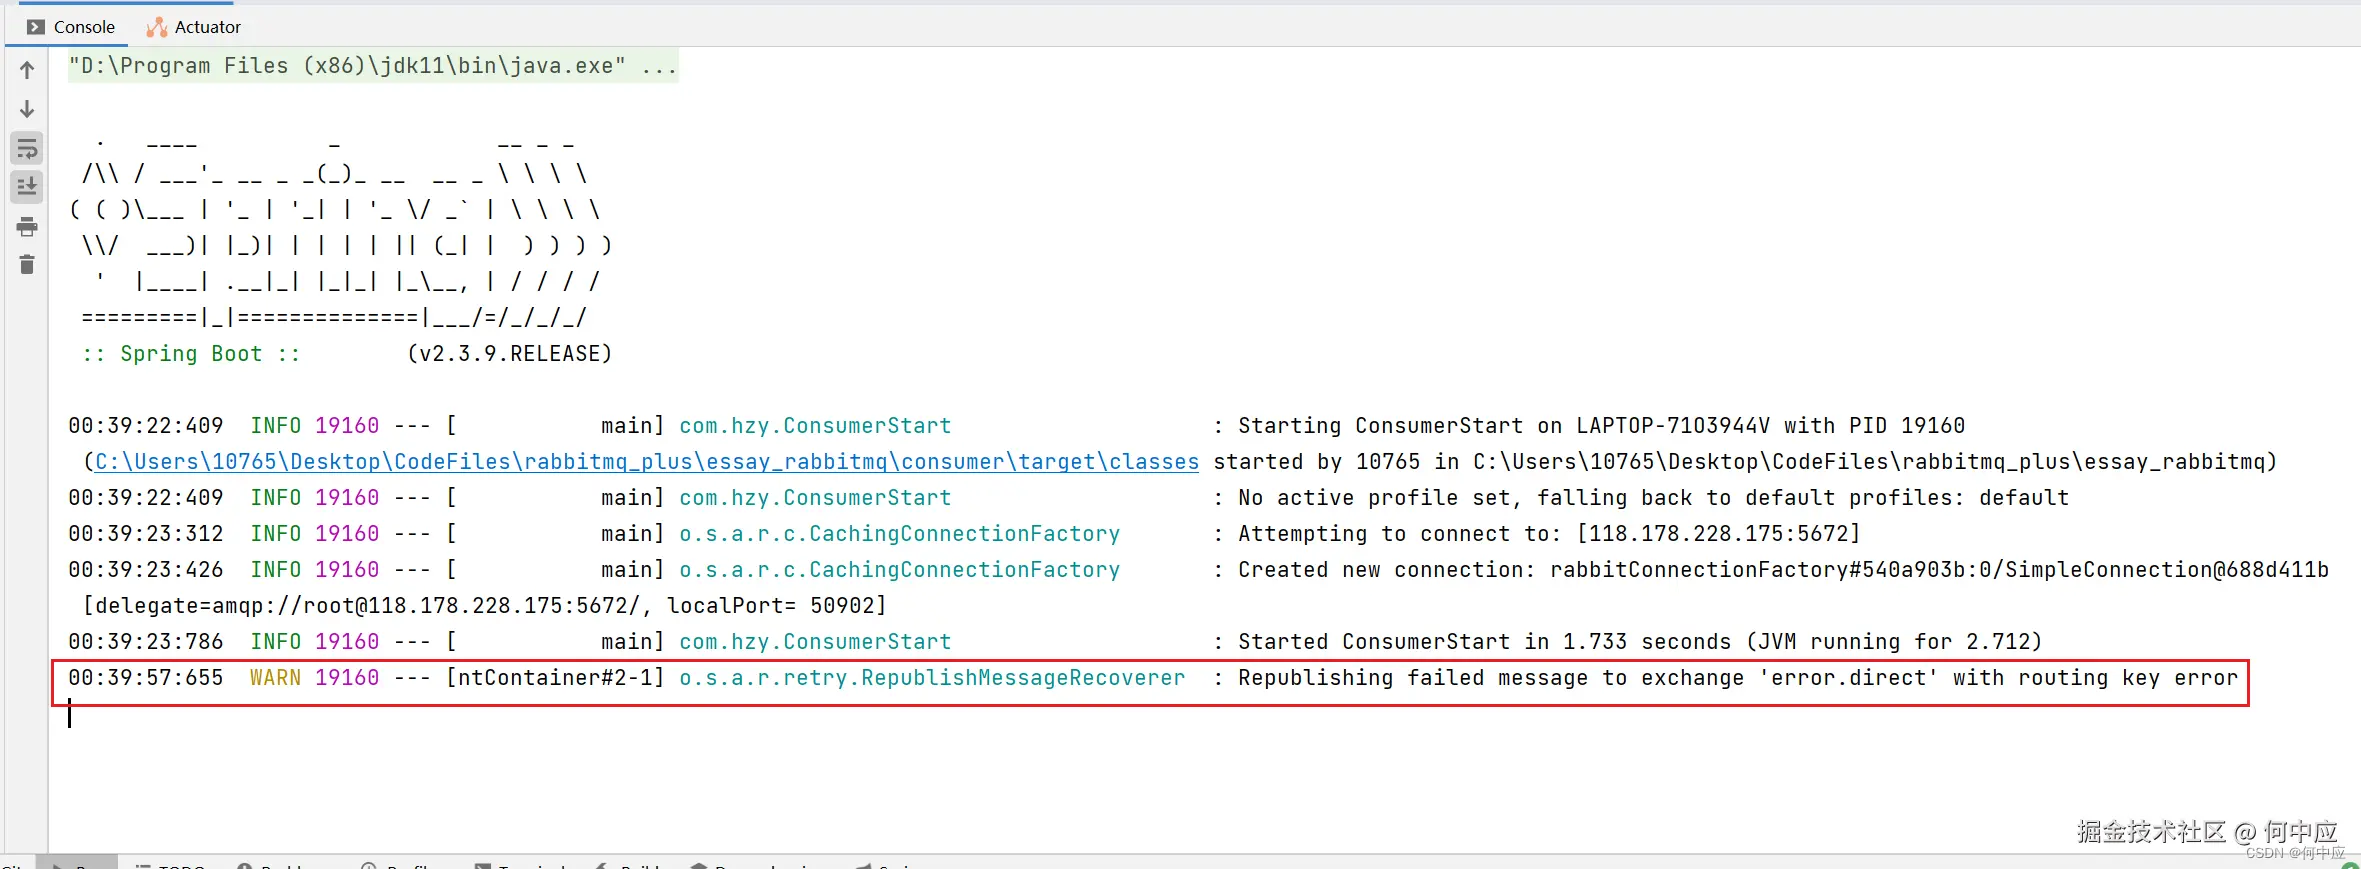Screen dimensions: 2361x869
Task: Click the 'Attempting to connect to' log message
Action: tap(1549, 534)
